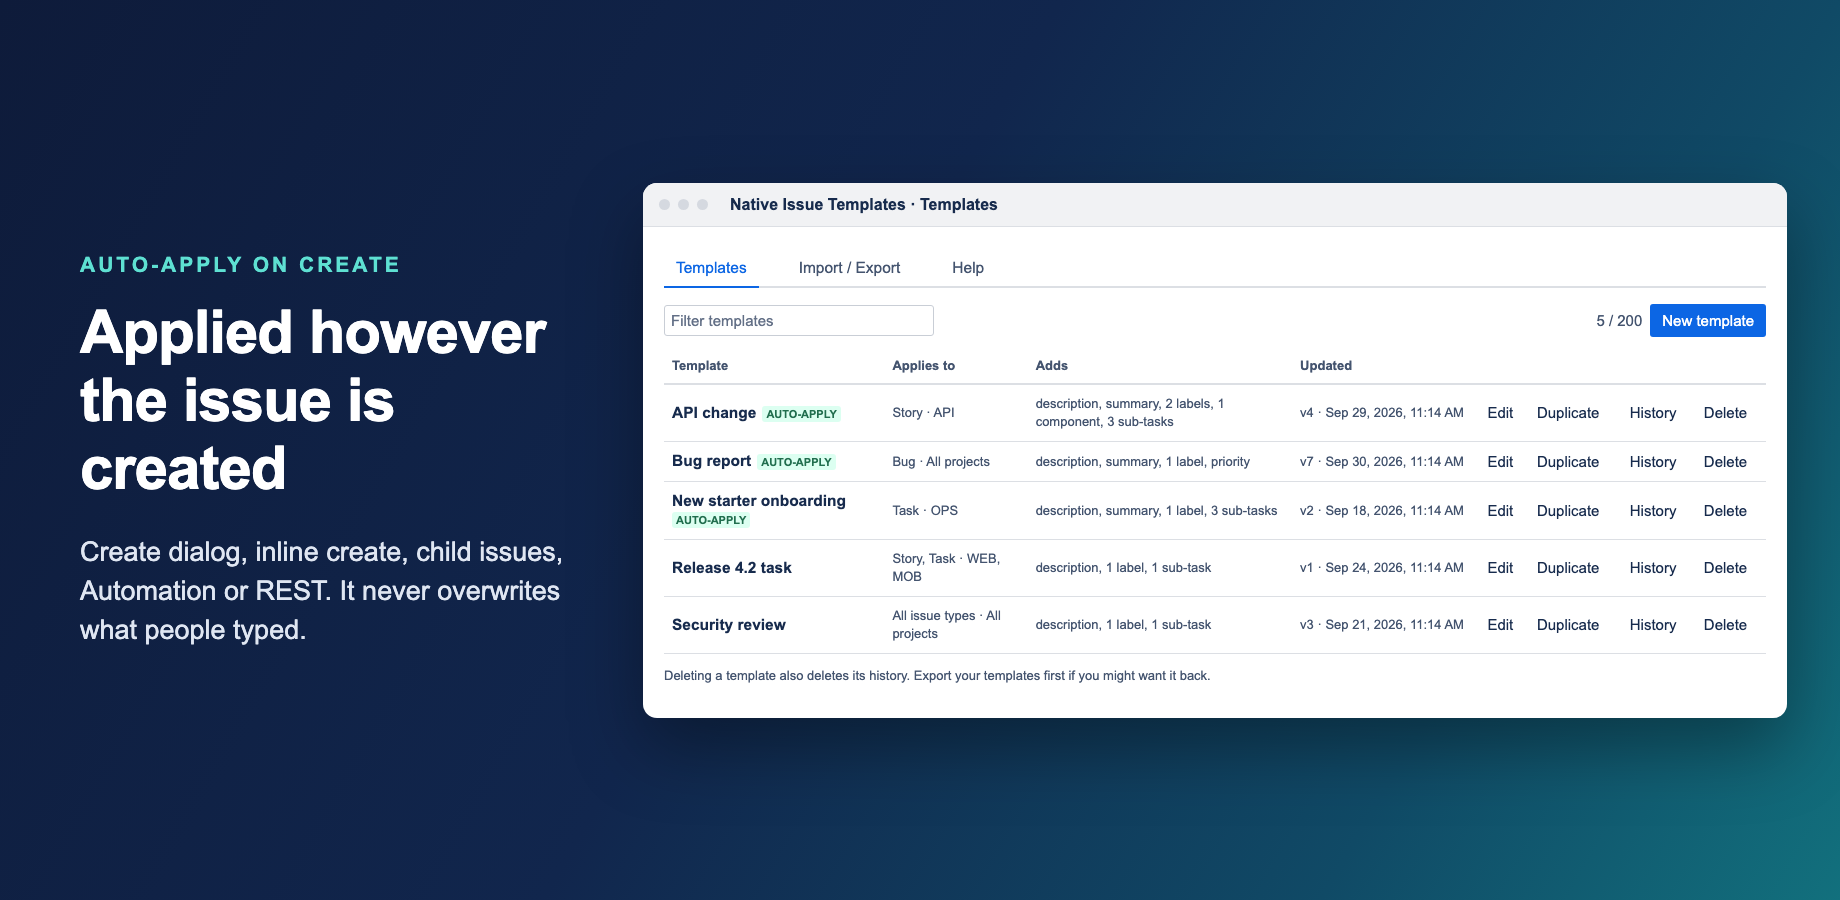Viewport: 1840px width, 900px height.
Task: Delete the API change template
Action: [1725, 413]
